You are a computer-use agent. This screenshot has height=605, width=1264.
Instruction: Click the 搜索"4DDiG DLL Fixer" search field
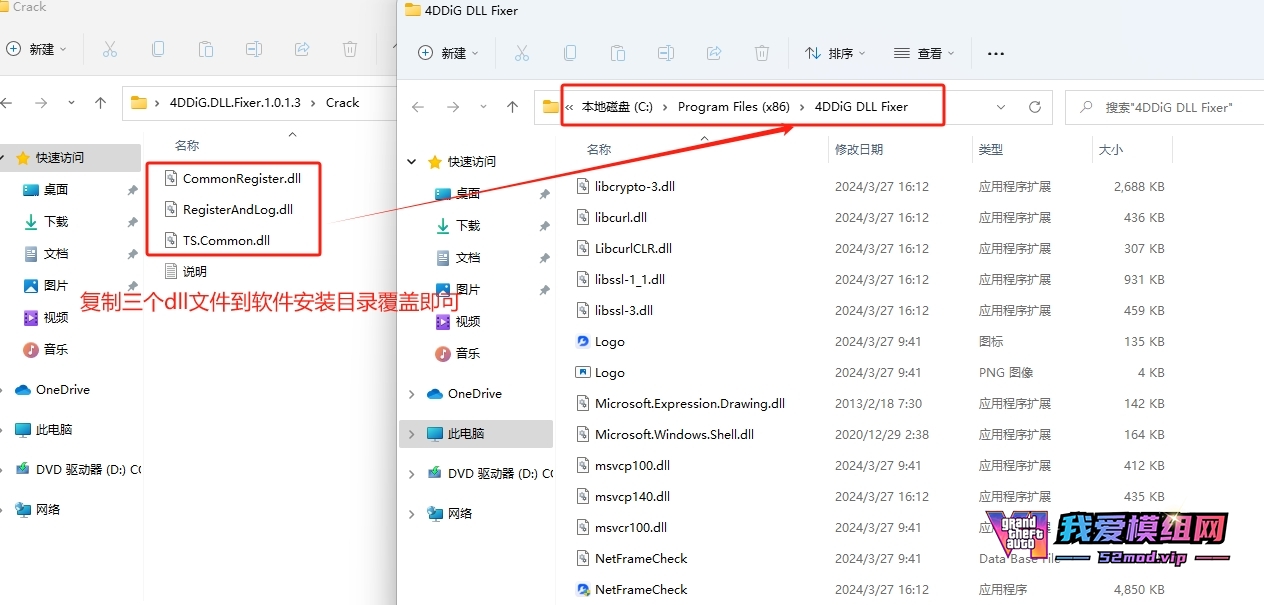pyautogui.click(x=1164, y=107)
